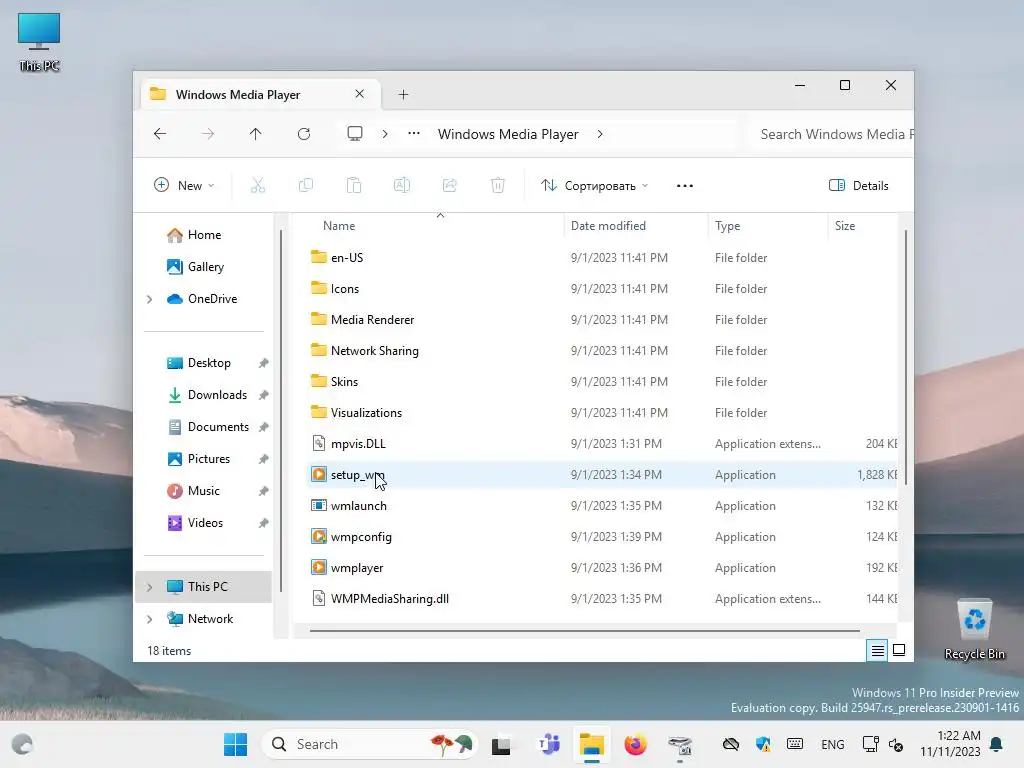The image size is (1024, 768).
Task: Click chevron after PC icon in address bar
Action: click(x=385, y=134)
